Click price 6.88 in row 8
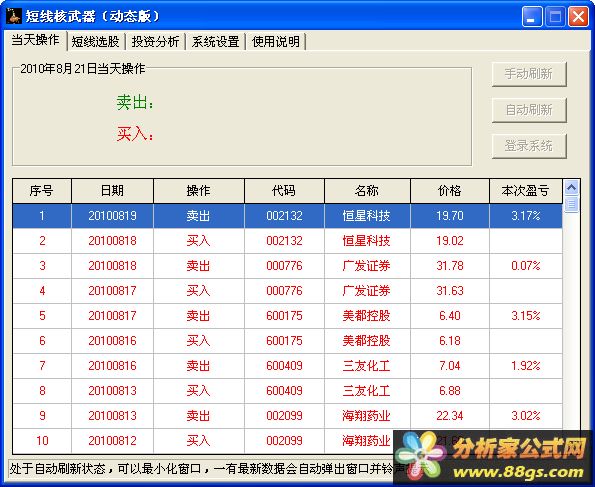595x487 pixels. pyautogui.click(x=450, y=391)
